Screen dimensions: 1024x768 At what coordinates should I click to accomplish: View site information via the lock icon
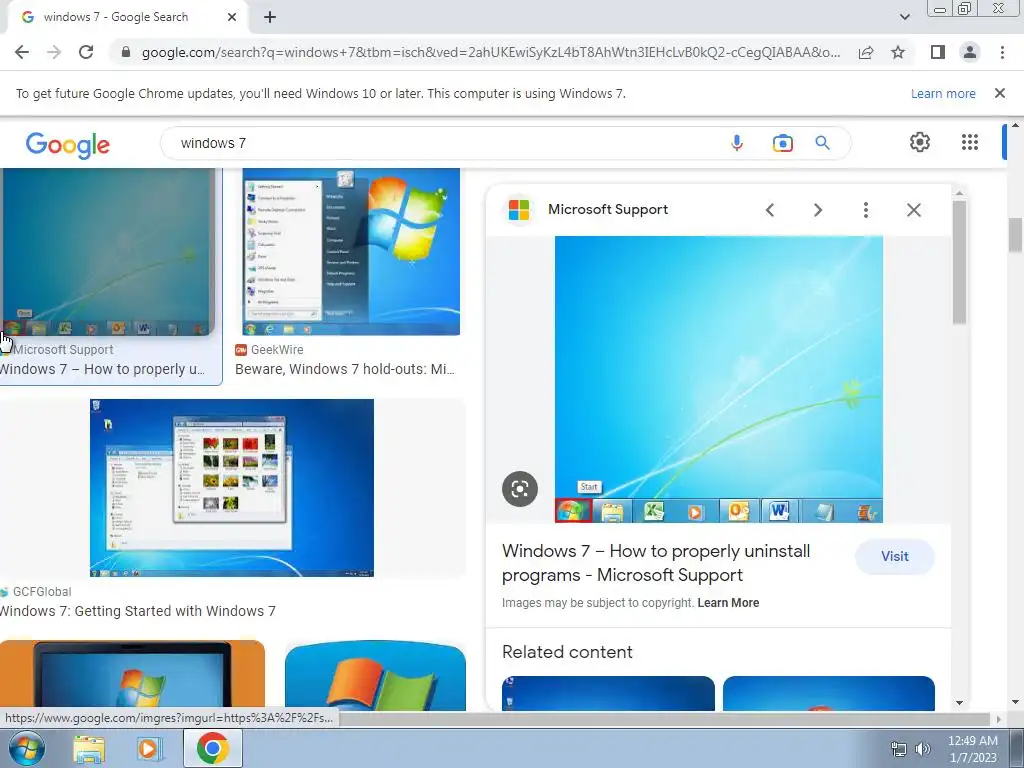[126, 52]
